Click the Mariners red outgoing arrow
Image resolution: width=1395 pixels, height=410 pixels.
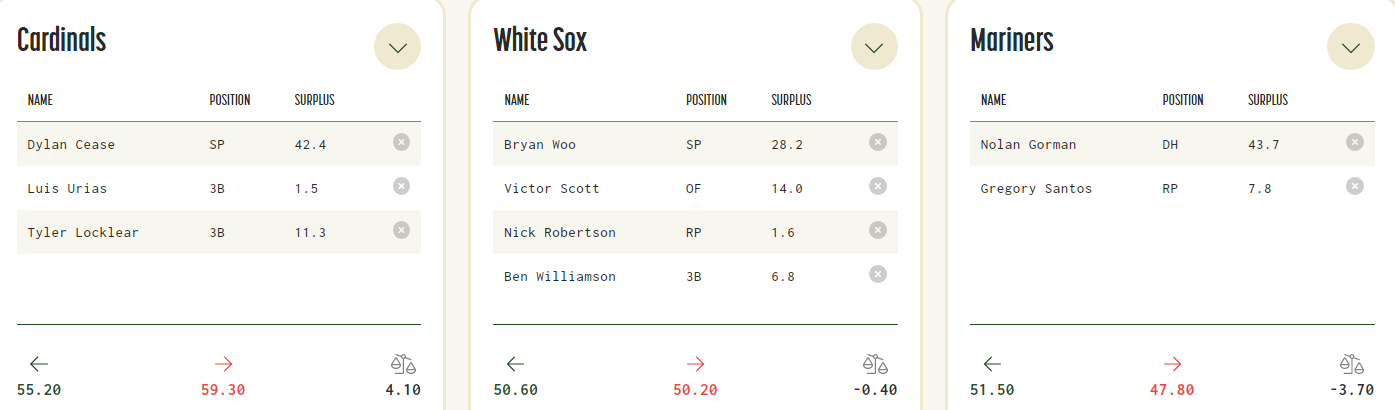[x=1173, y=364]
